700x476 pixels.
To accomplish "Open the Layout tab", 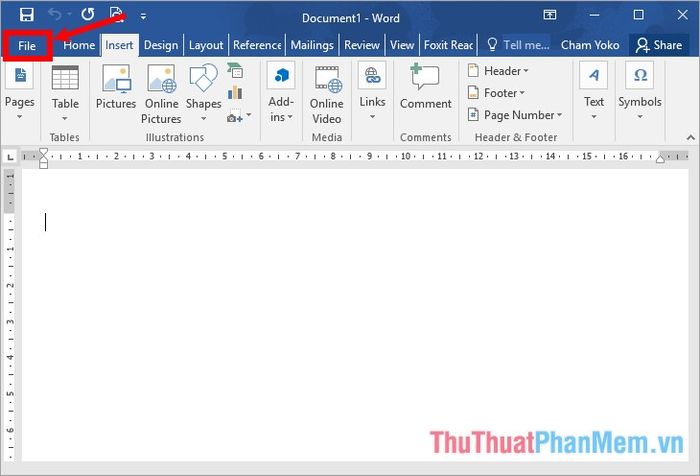I will (206, 45).
